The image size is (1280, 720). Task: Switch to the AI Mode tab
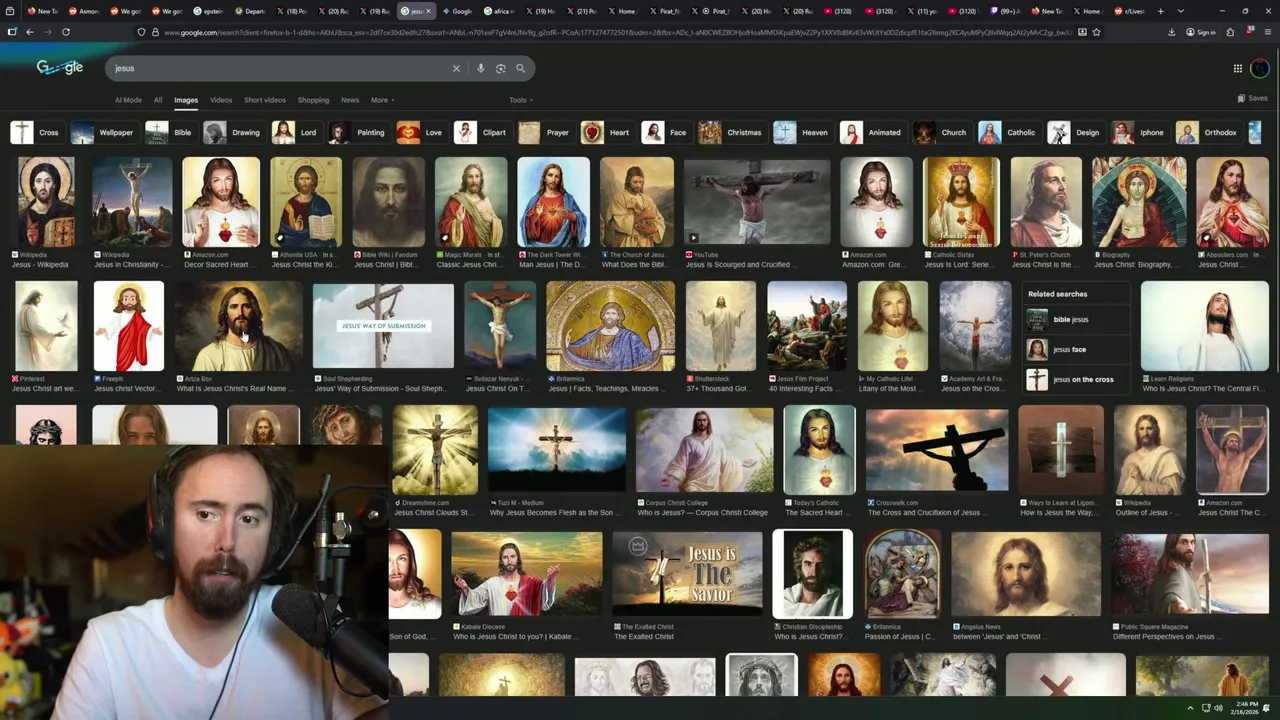[x=128, y=100]
